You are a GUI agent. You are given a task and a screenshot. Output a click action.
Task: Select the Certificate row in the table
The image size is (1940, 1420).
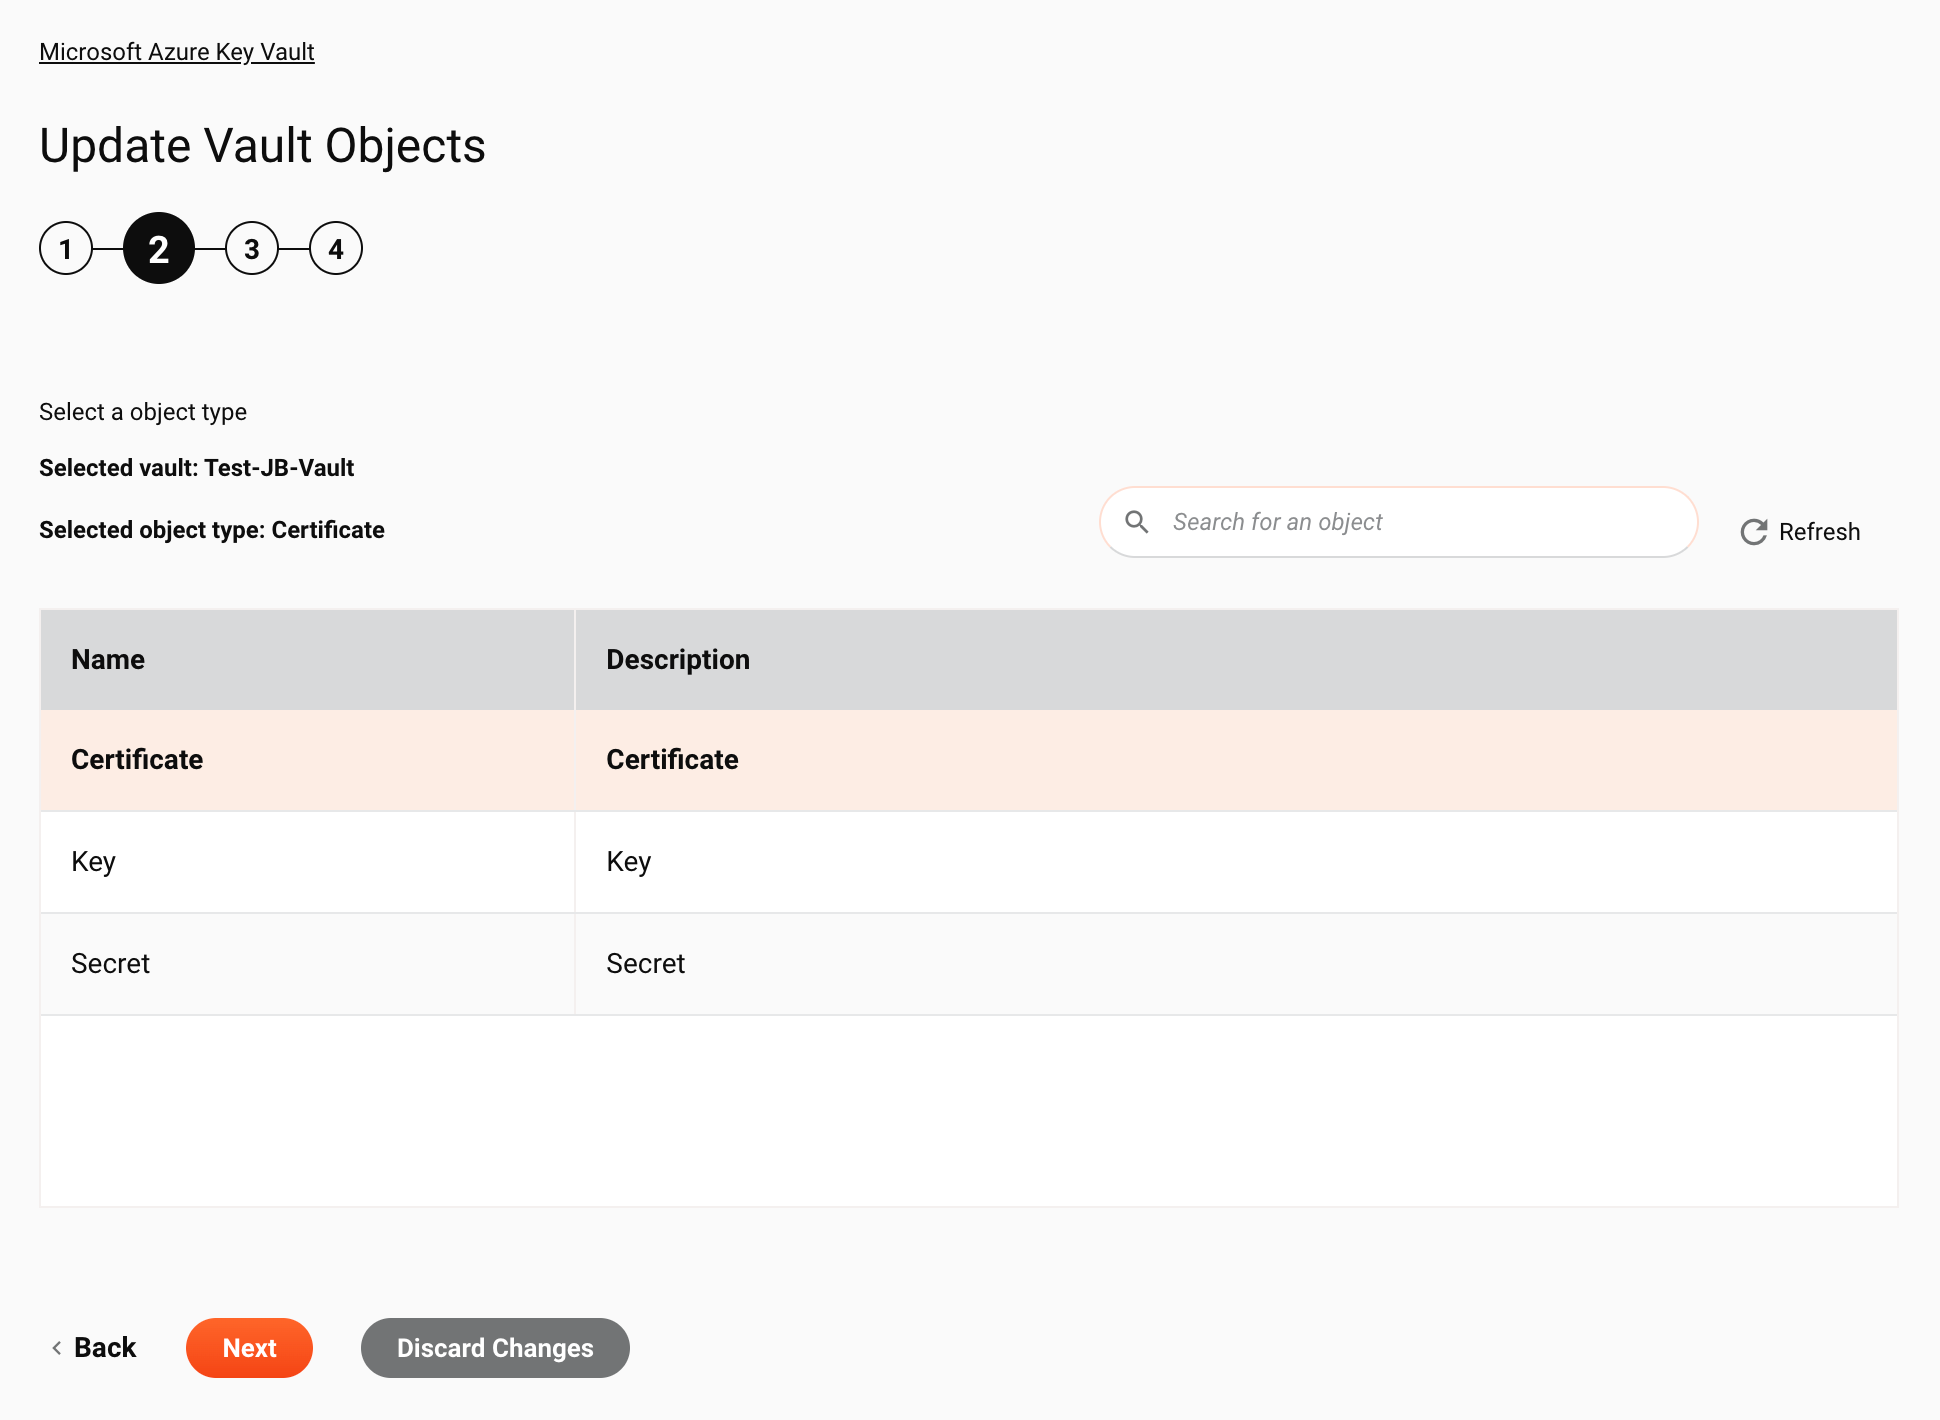968,759
